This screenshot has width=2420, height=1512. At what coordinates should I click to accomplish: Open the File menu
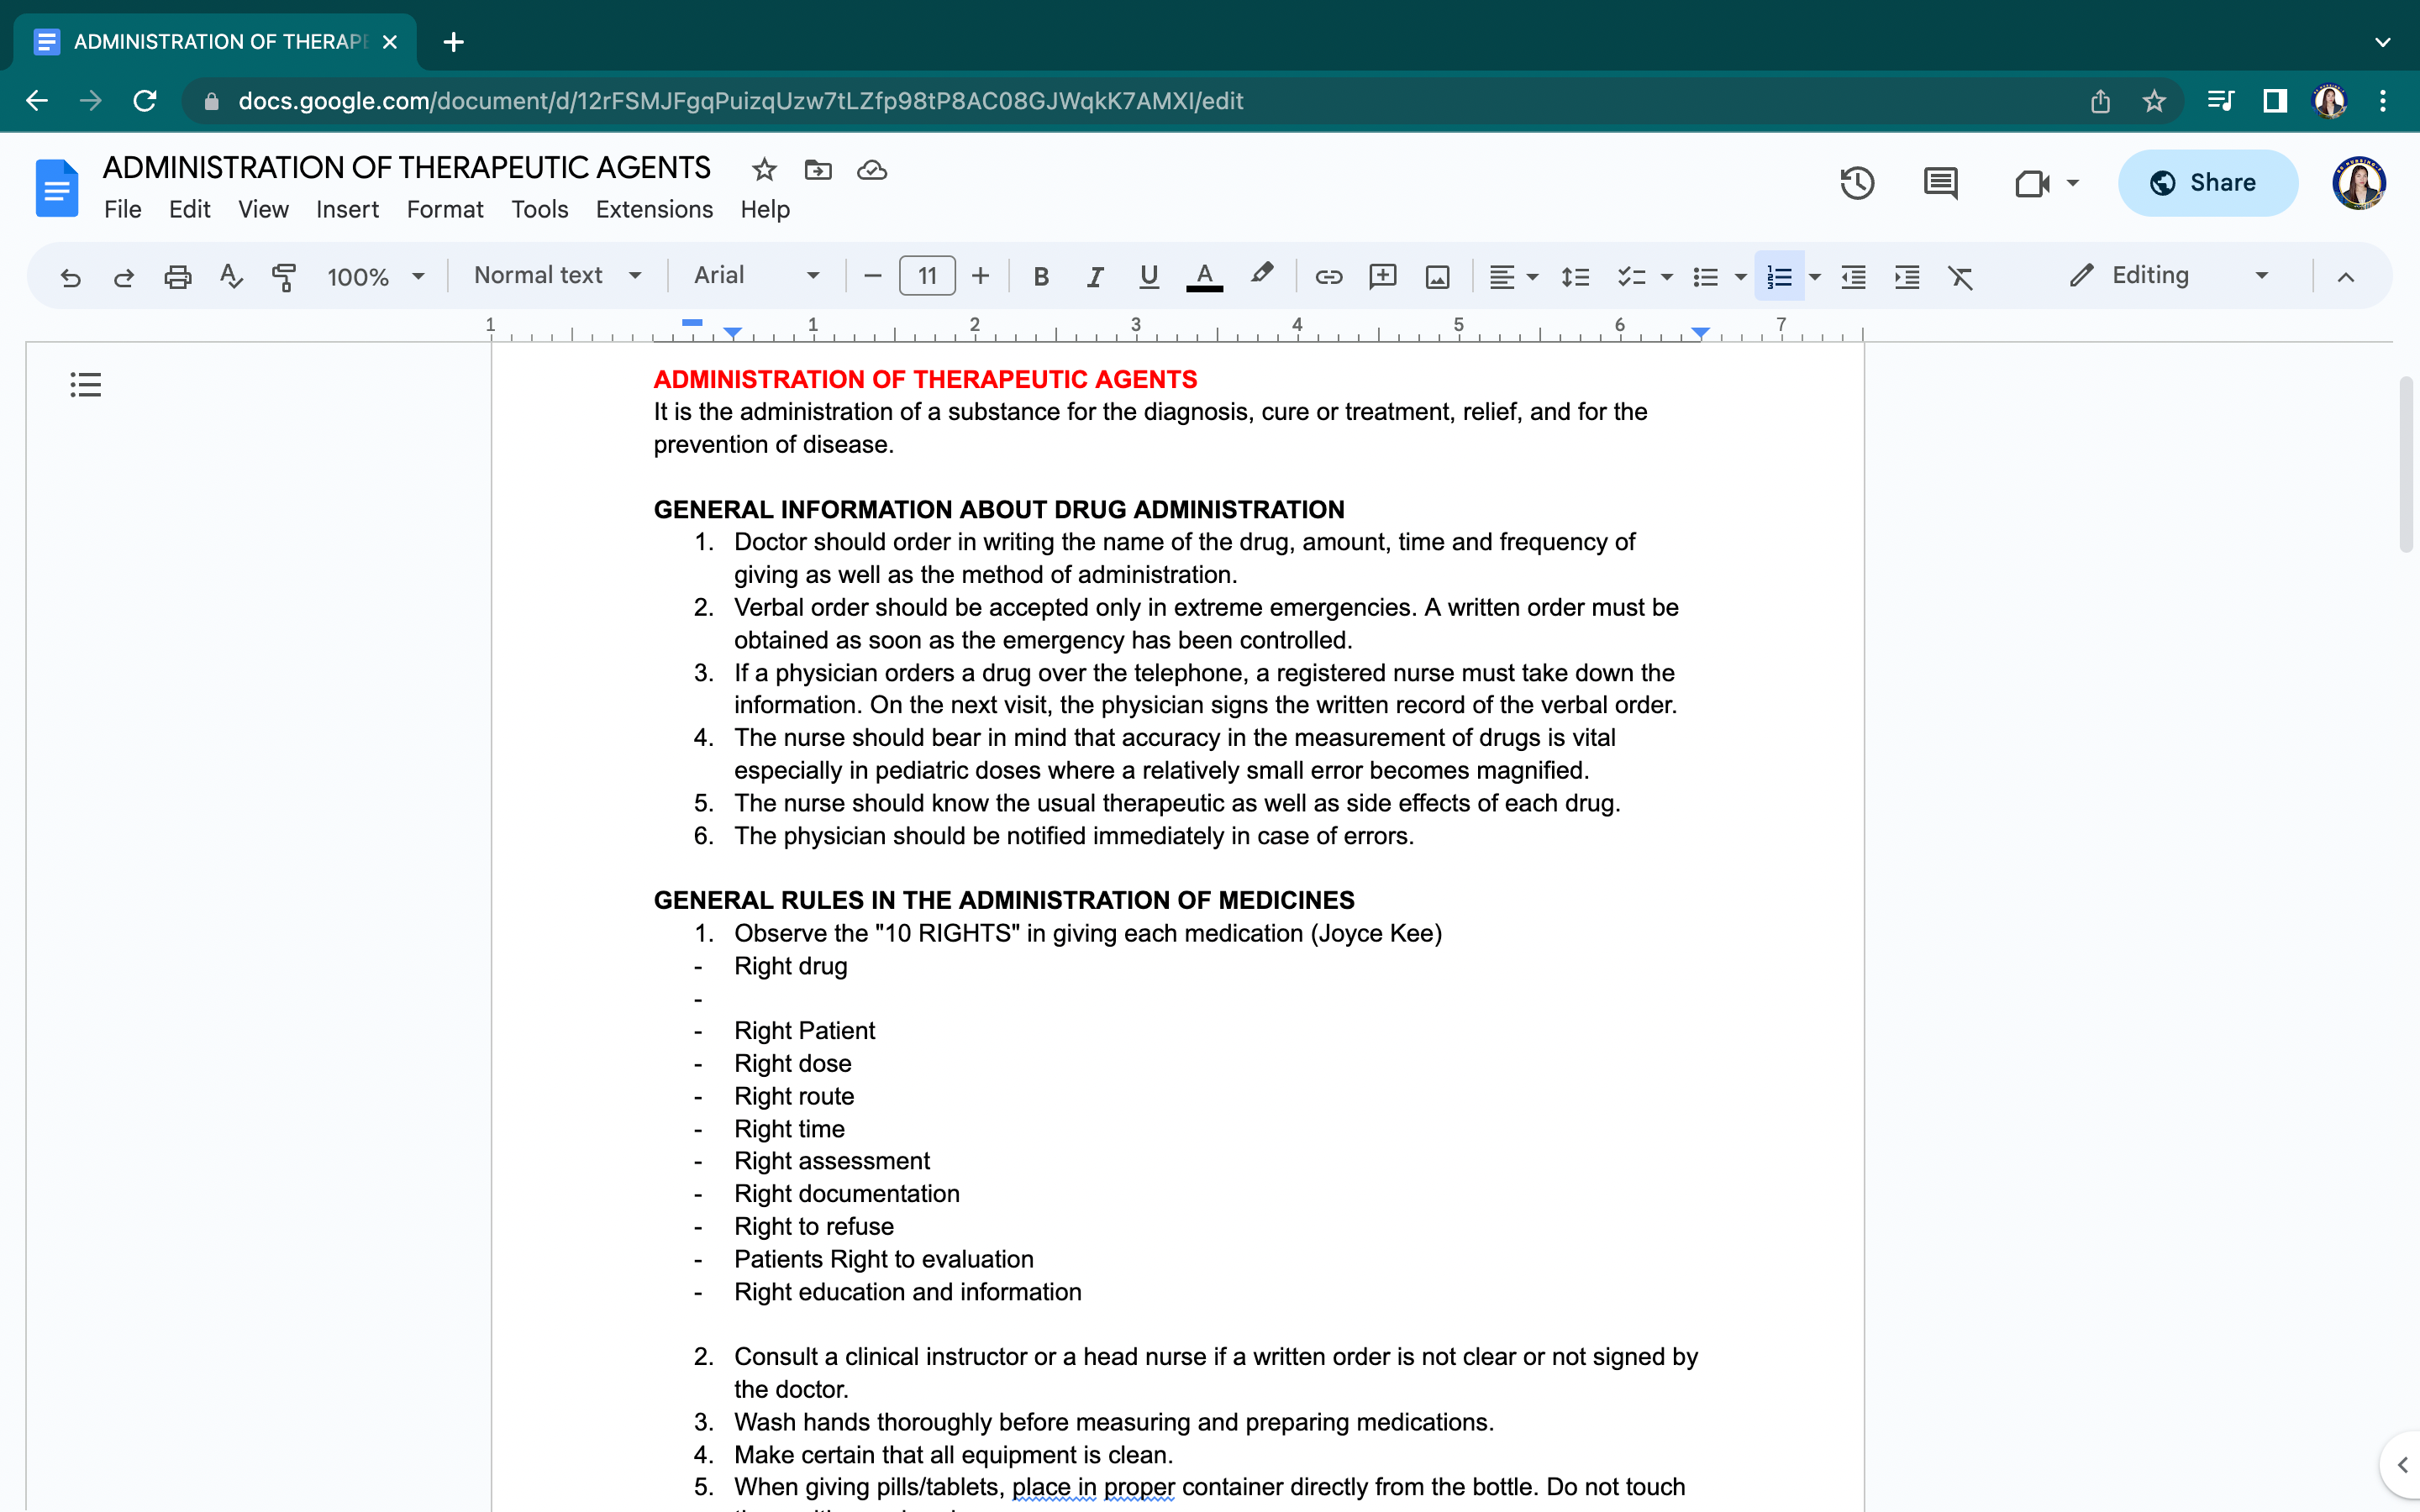coord(122,209)
